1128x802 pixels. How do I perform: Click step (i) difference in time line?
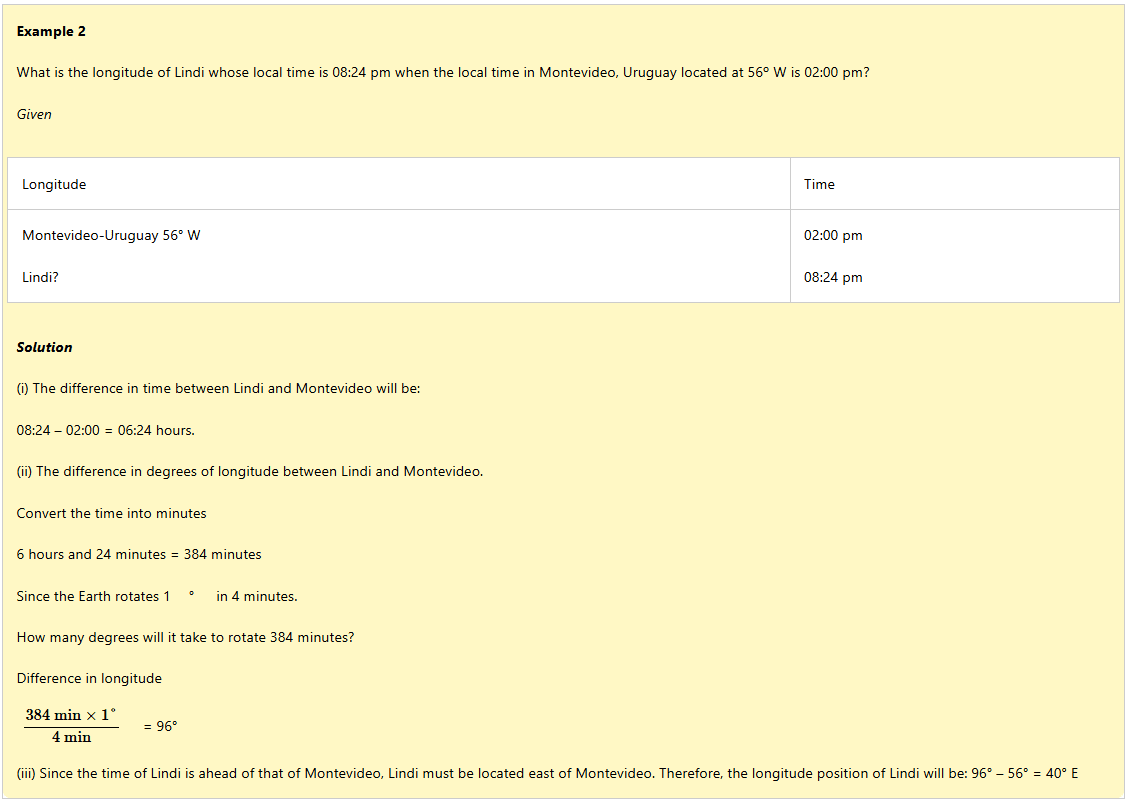[x=218, y=388]
